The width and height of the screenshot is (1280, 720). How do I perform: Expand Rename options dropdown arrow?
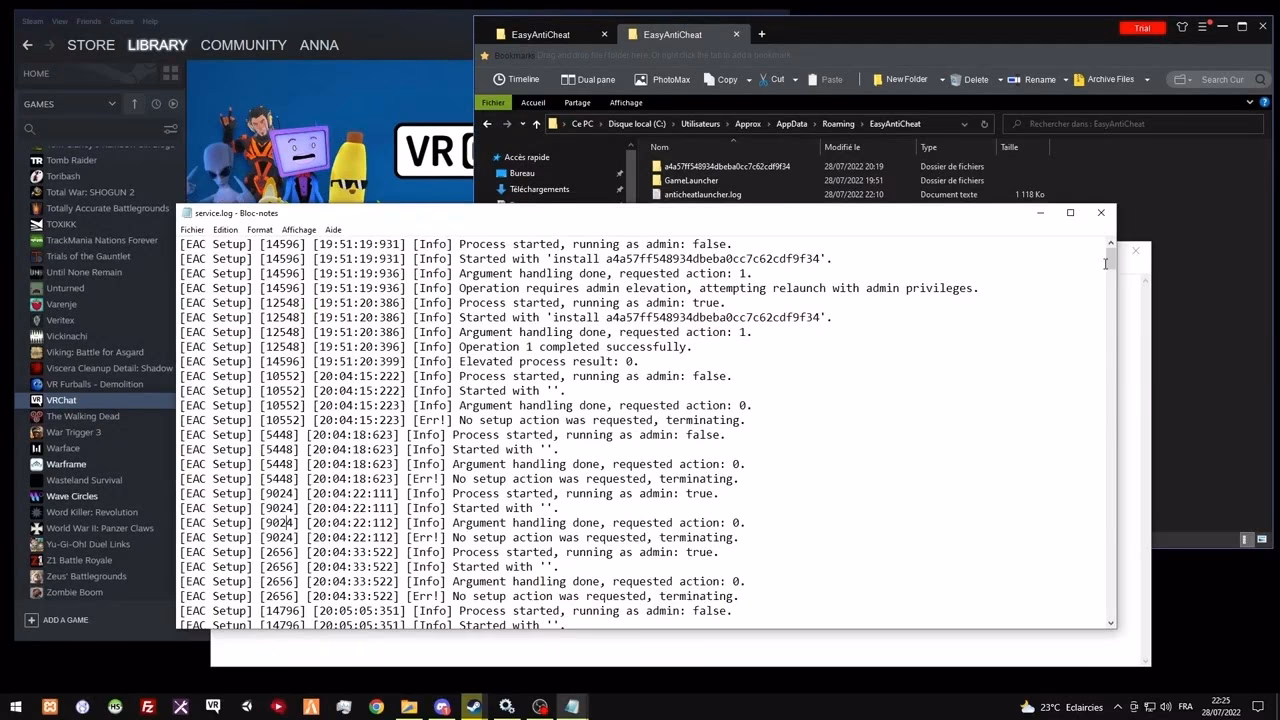1065,79
